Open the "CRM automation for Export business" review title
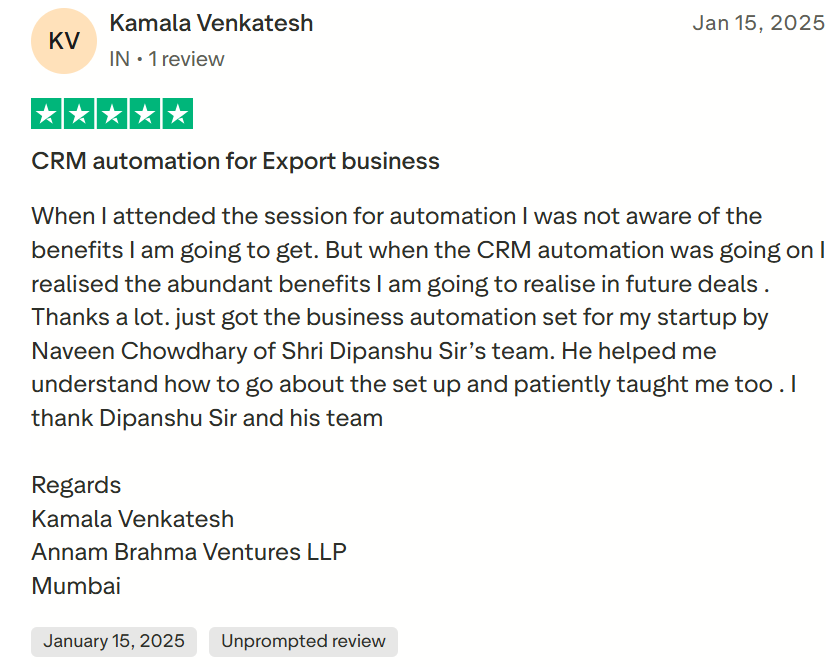Image resolution: width=838 pixels, height=667 pixels. click(x=235, y=161)
